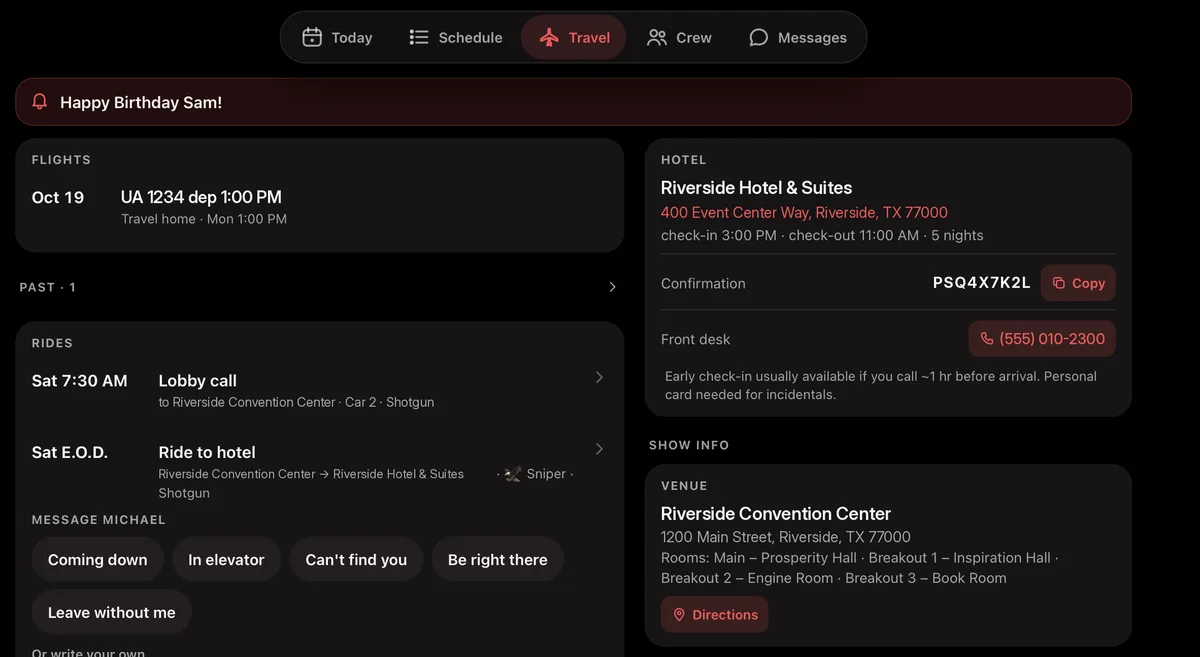Click the chat bubble icon beside Messages
The image size is (1200, 657).
(x=759, y=38)
